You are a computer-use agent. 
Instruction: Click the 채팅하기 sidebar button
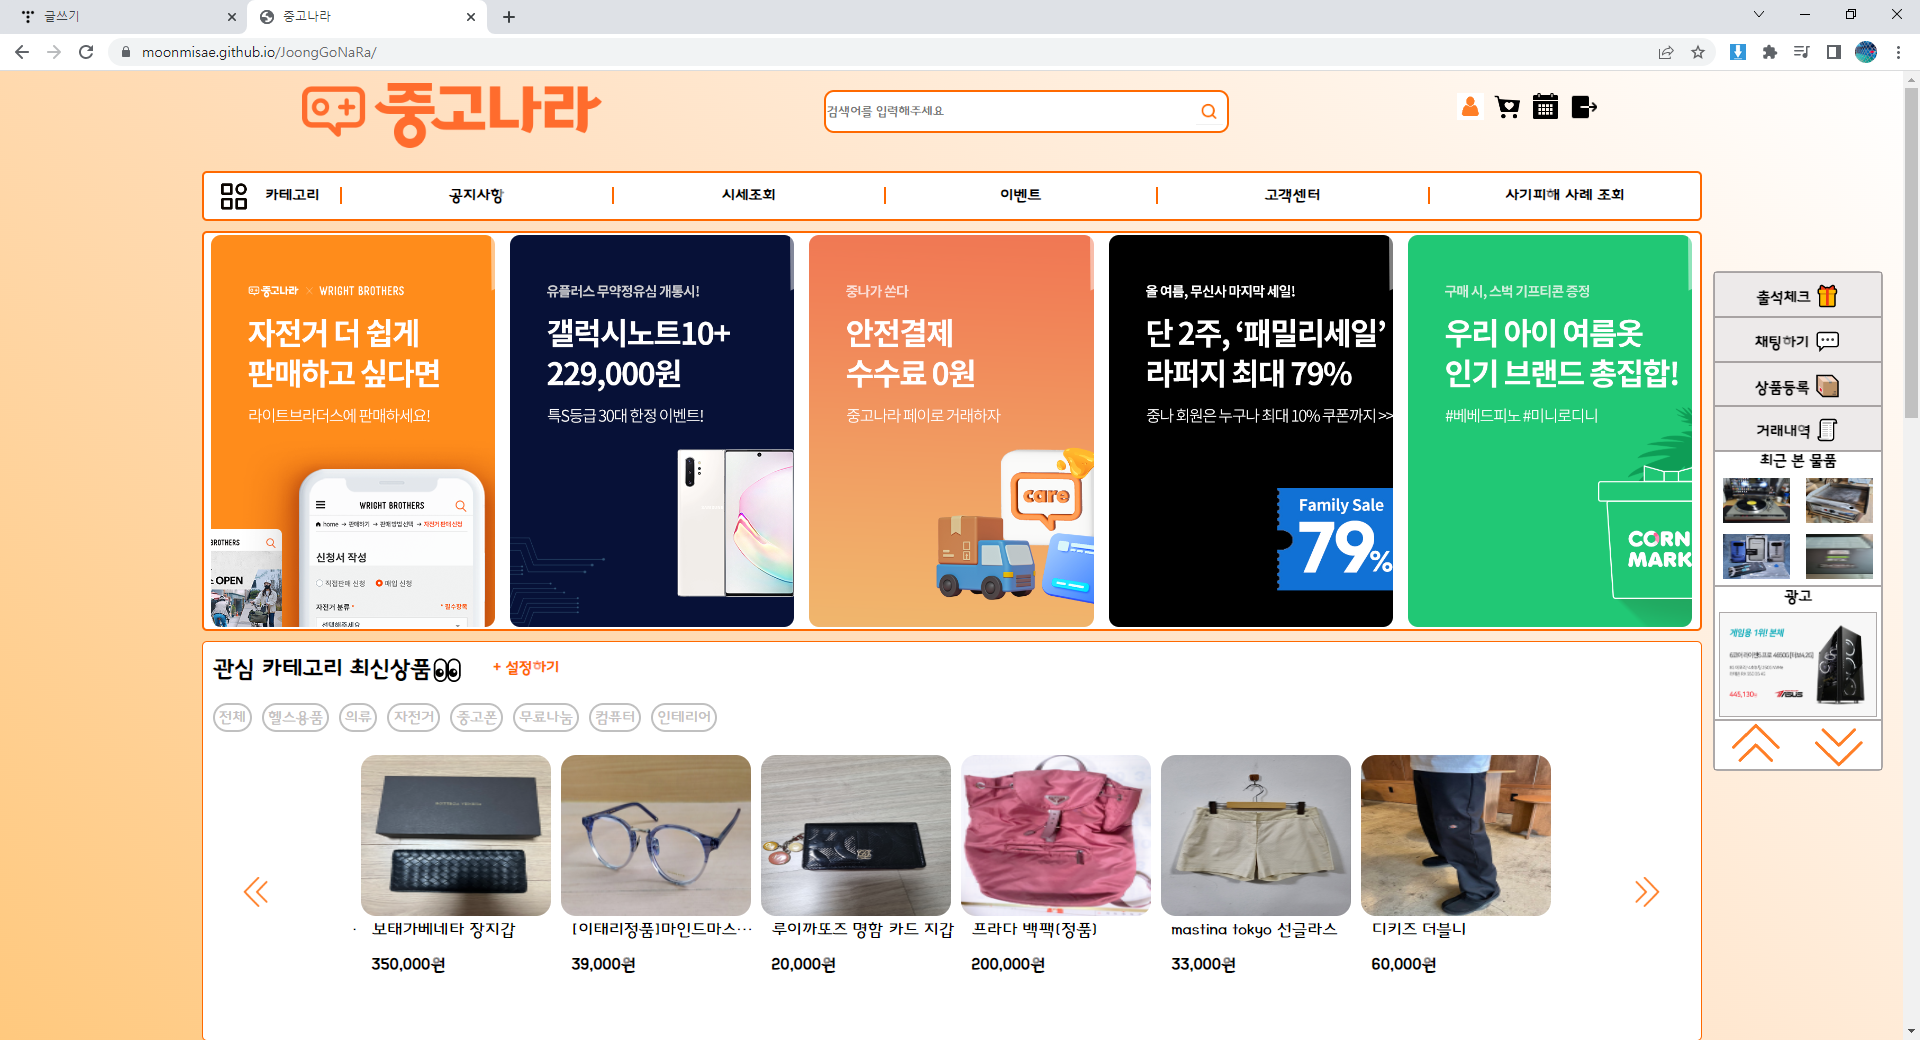click(1797, 341)
